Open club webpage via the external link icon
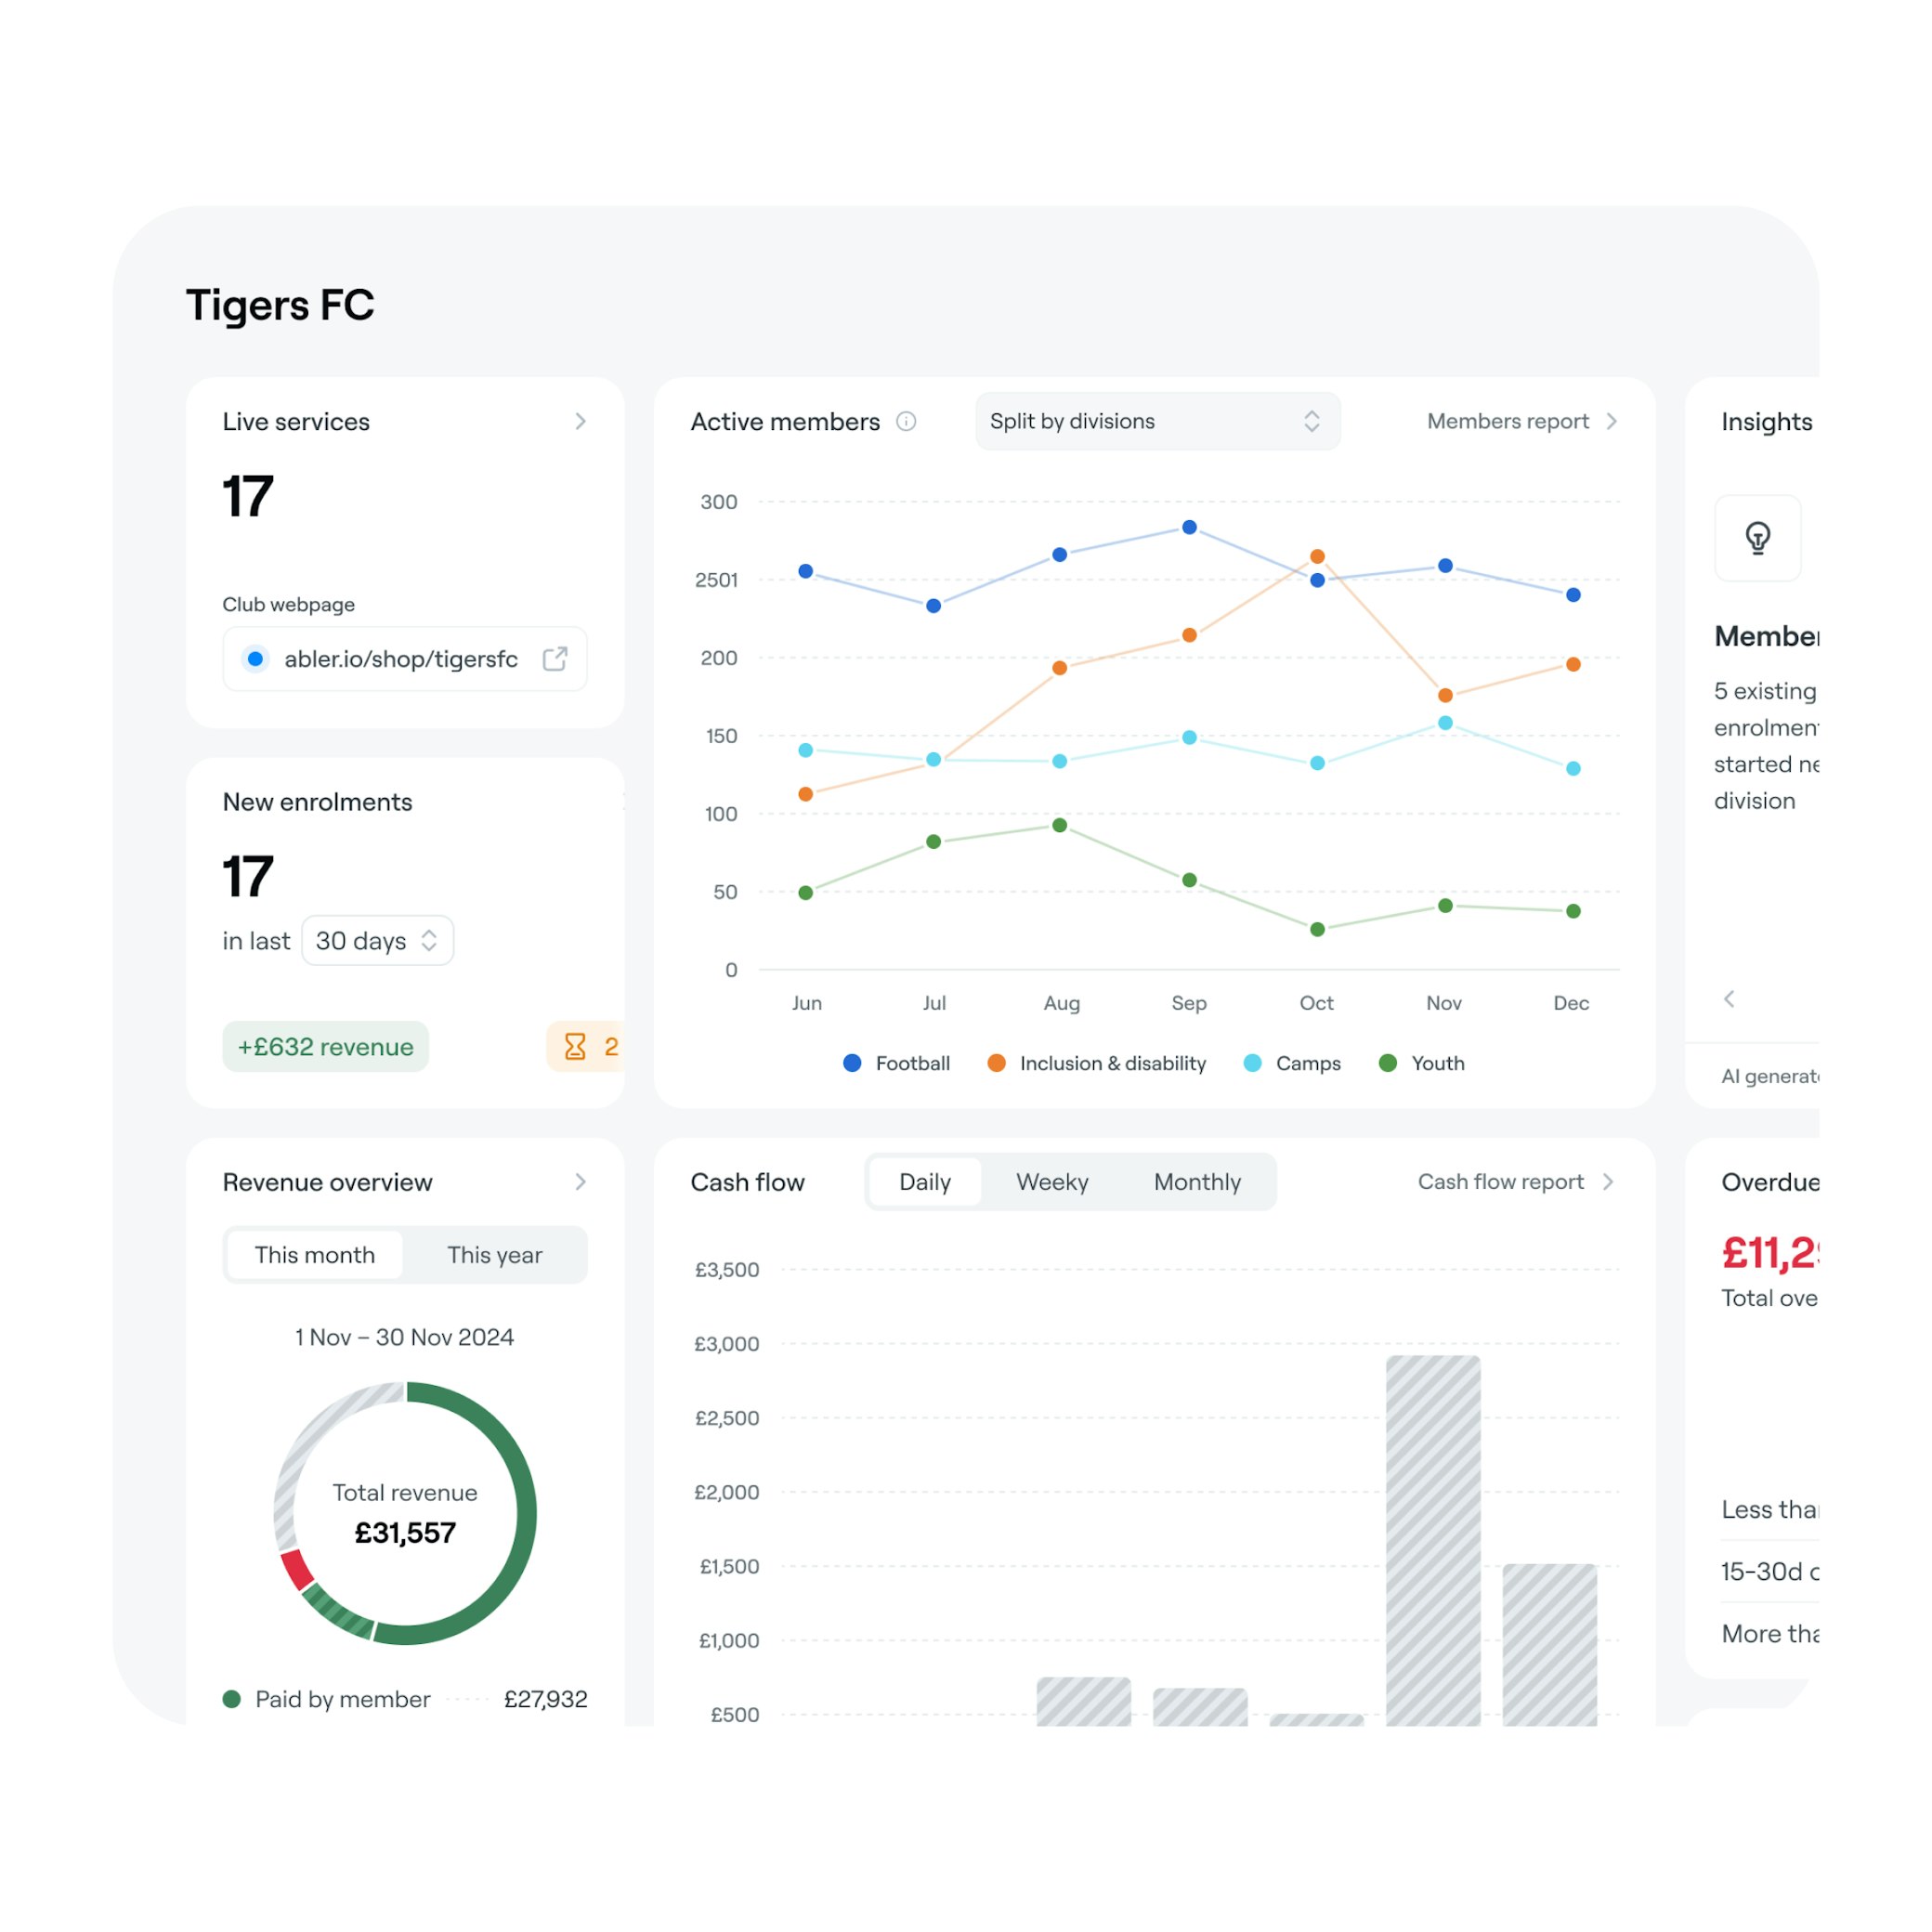 click(556, 659)
